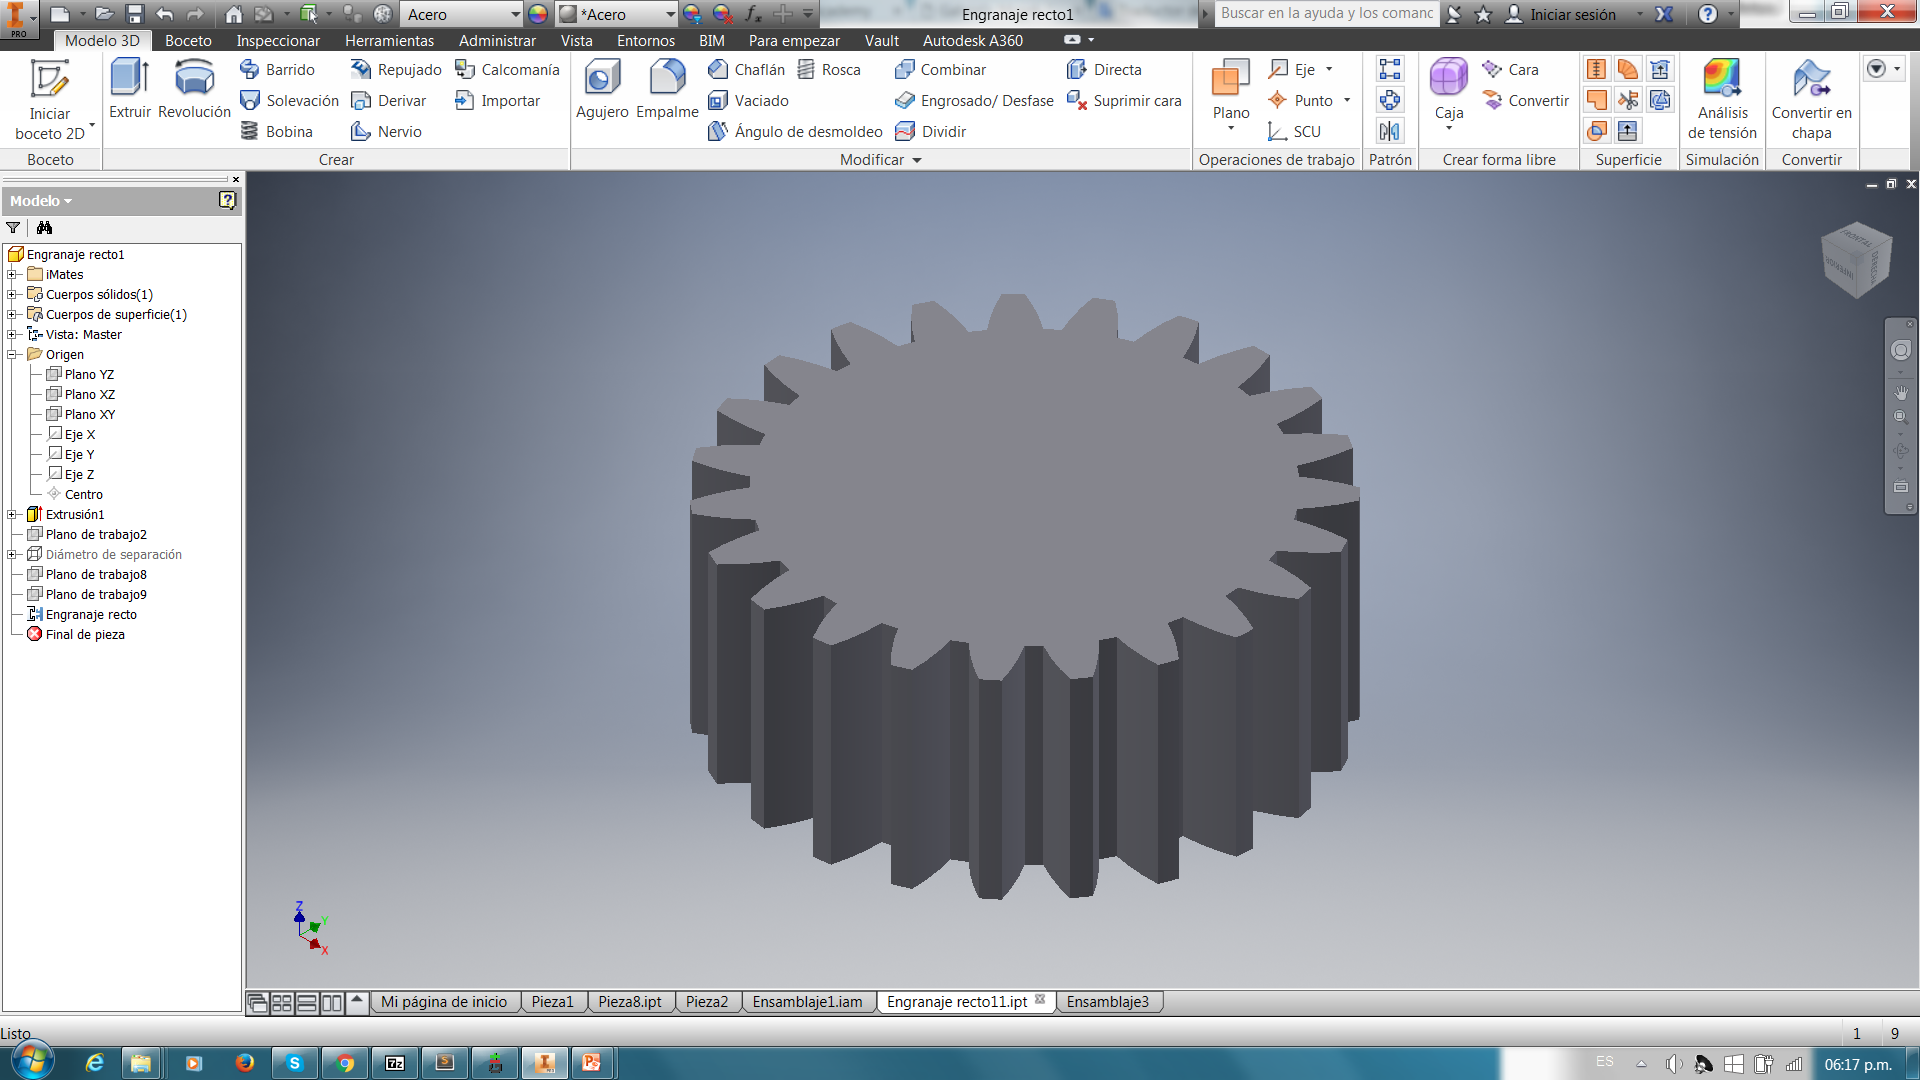Open the Acero material dropdown
Viewport: 1920px width, 1080px height.
tap(515, 14)
